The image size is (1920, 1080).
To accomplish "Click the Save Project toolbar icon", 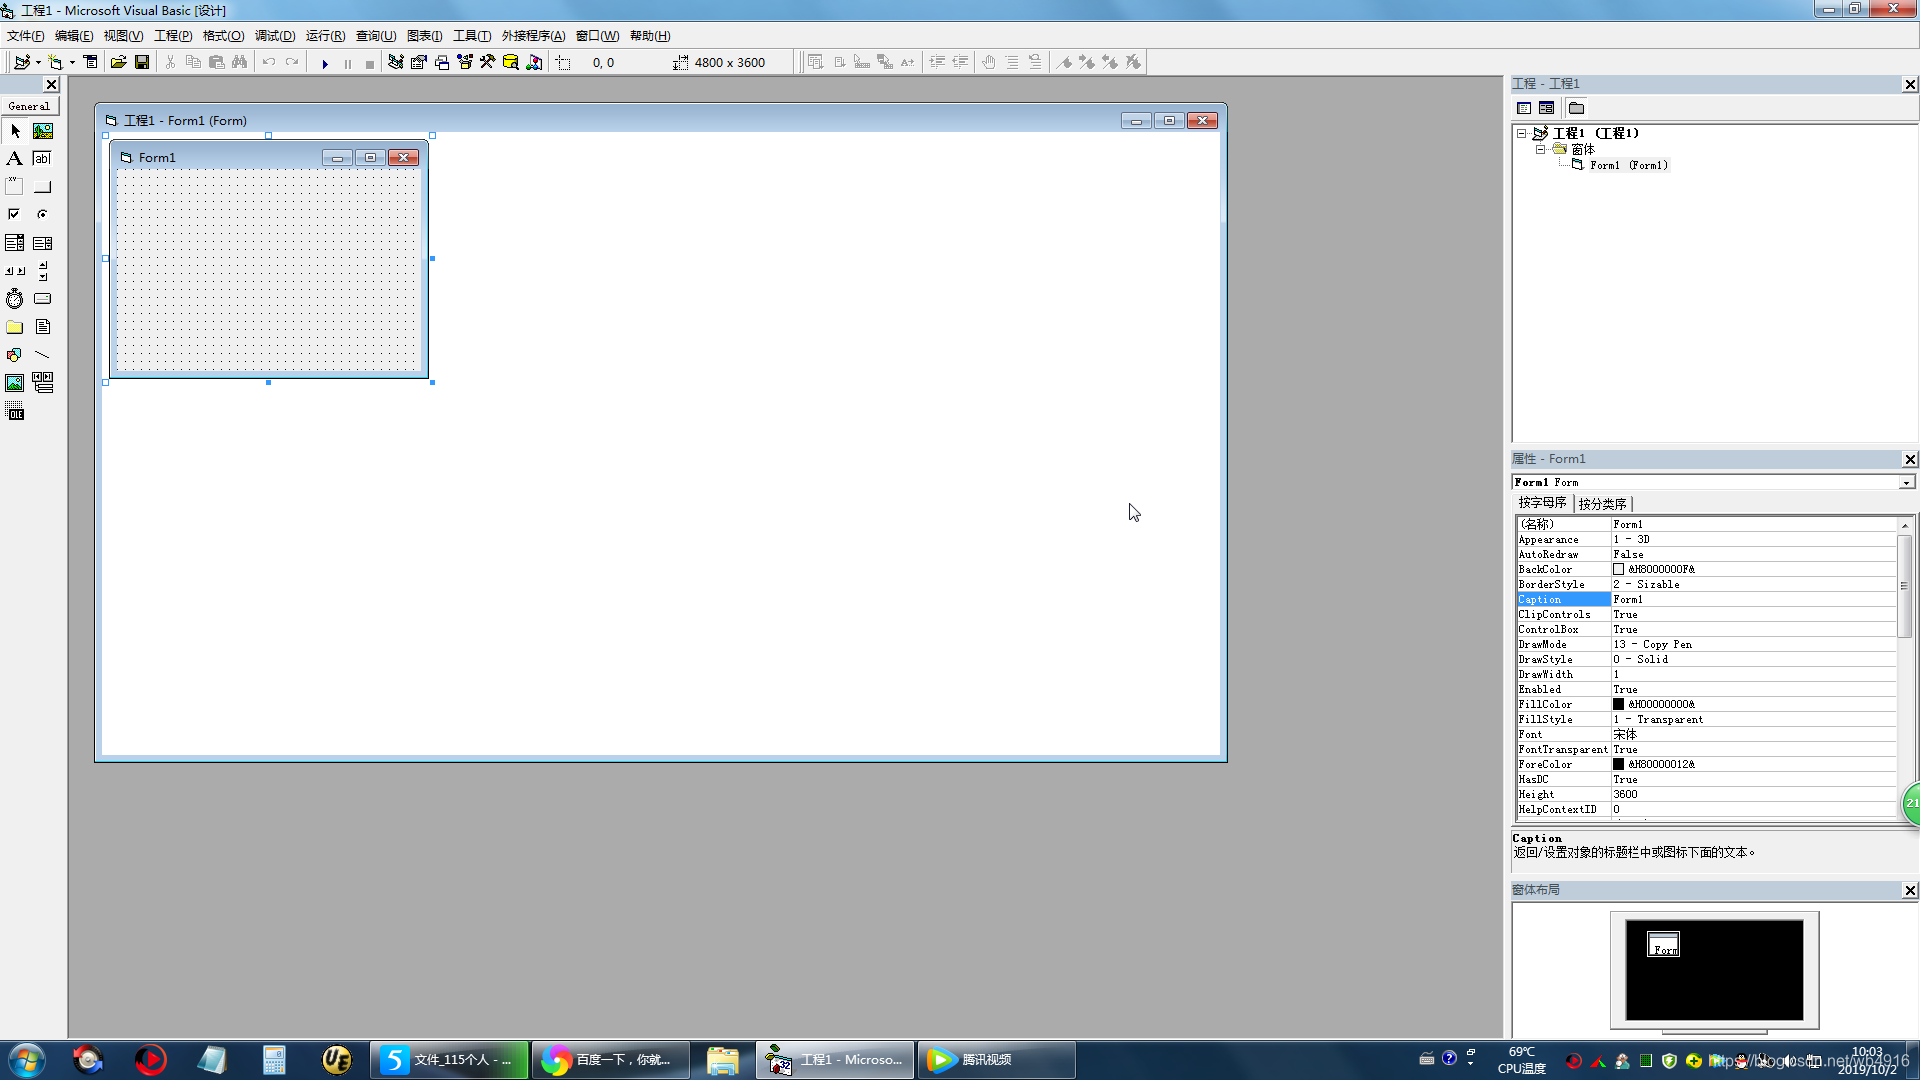I will click(x=142, y=63).
